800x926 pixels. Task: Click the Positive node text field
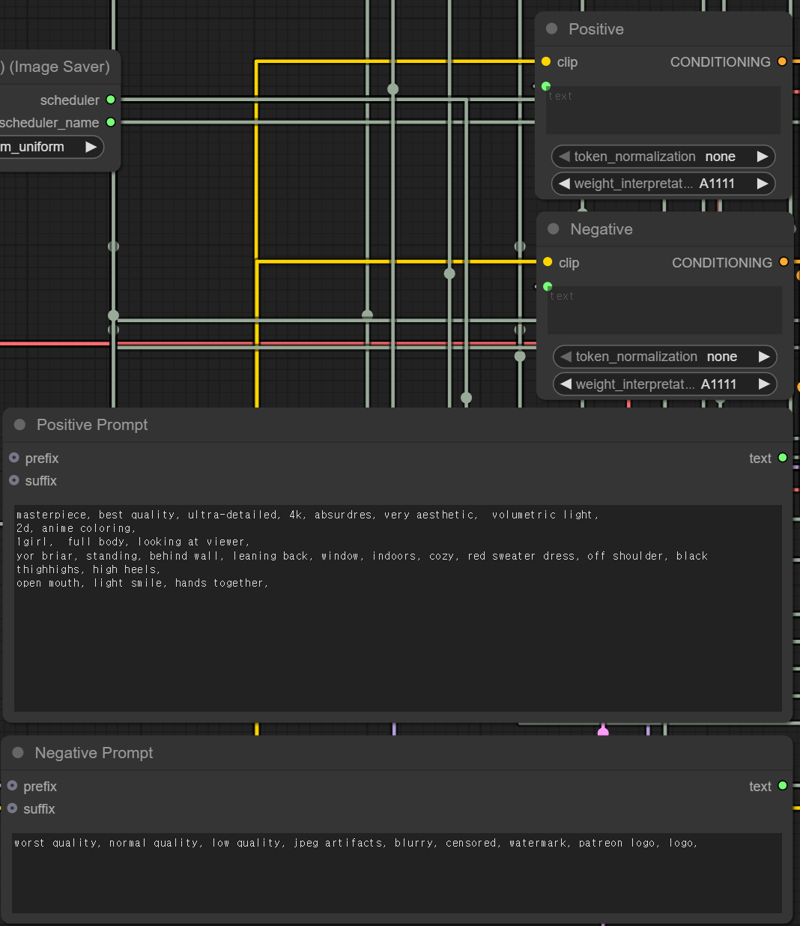coord(663,110)
